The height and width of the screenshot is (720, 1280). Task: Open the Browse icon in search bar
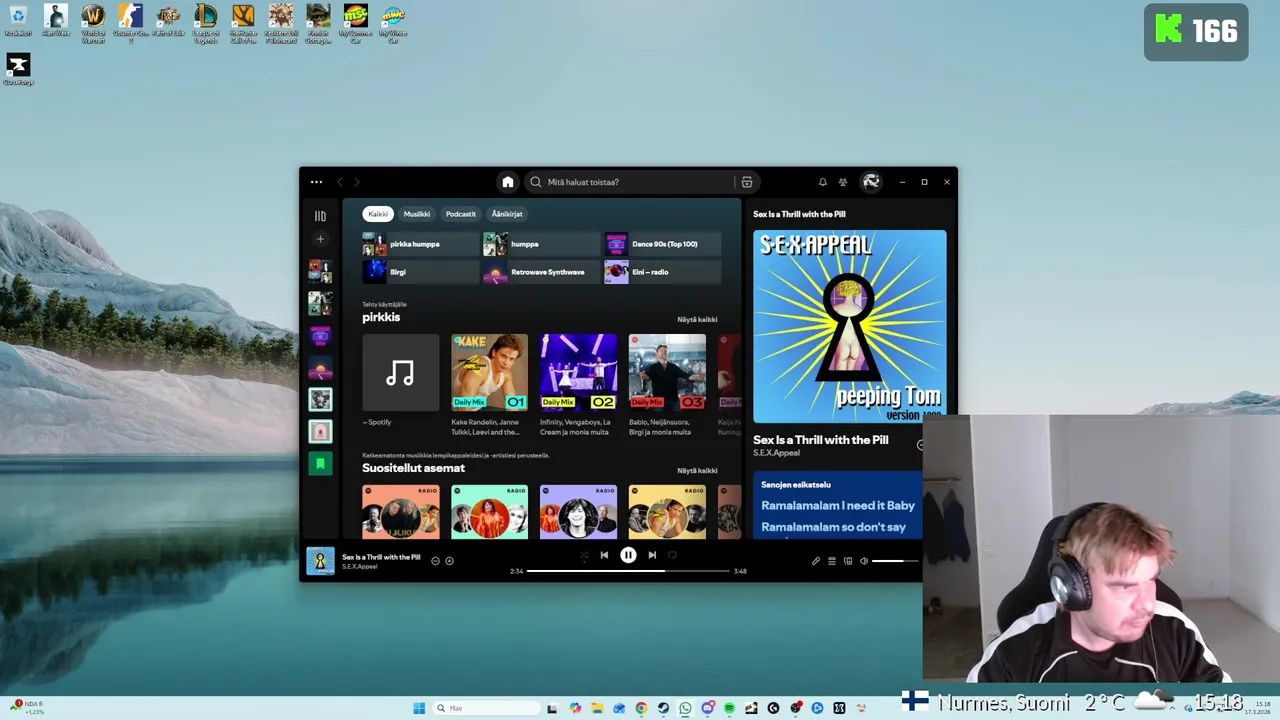[x=746, y=182]
